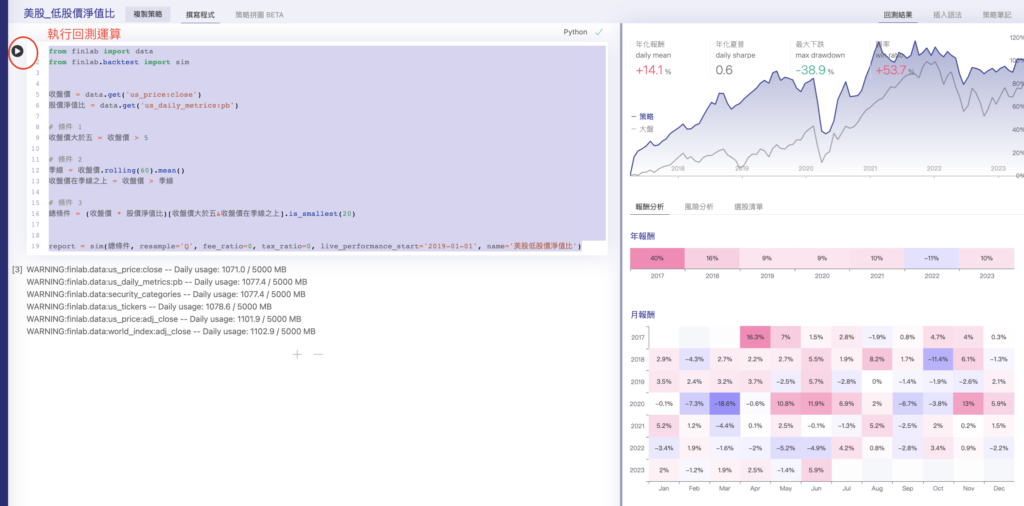1024x506 pixels.
Task: Click the green checkmark next to Python
Action: click(x=598, y=31)
